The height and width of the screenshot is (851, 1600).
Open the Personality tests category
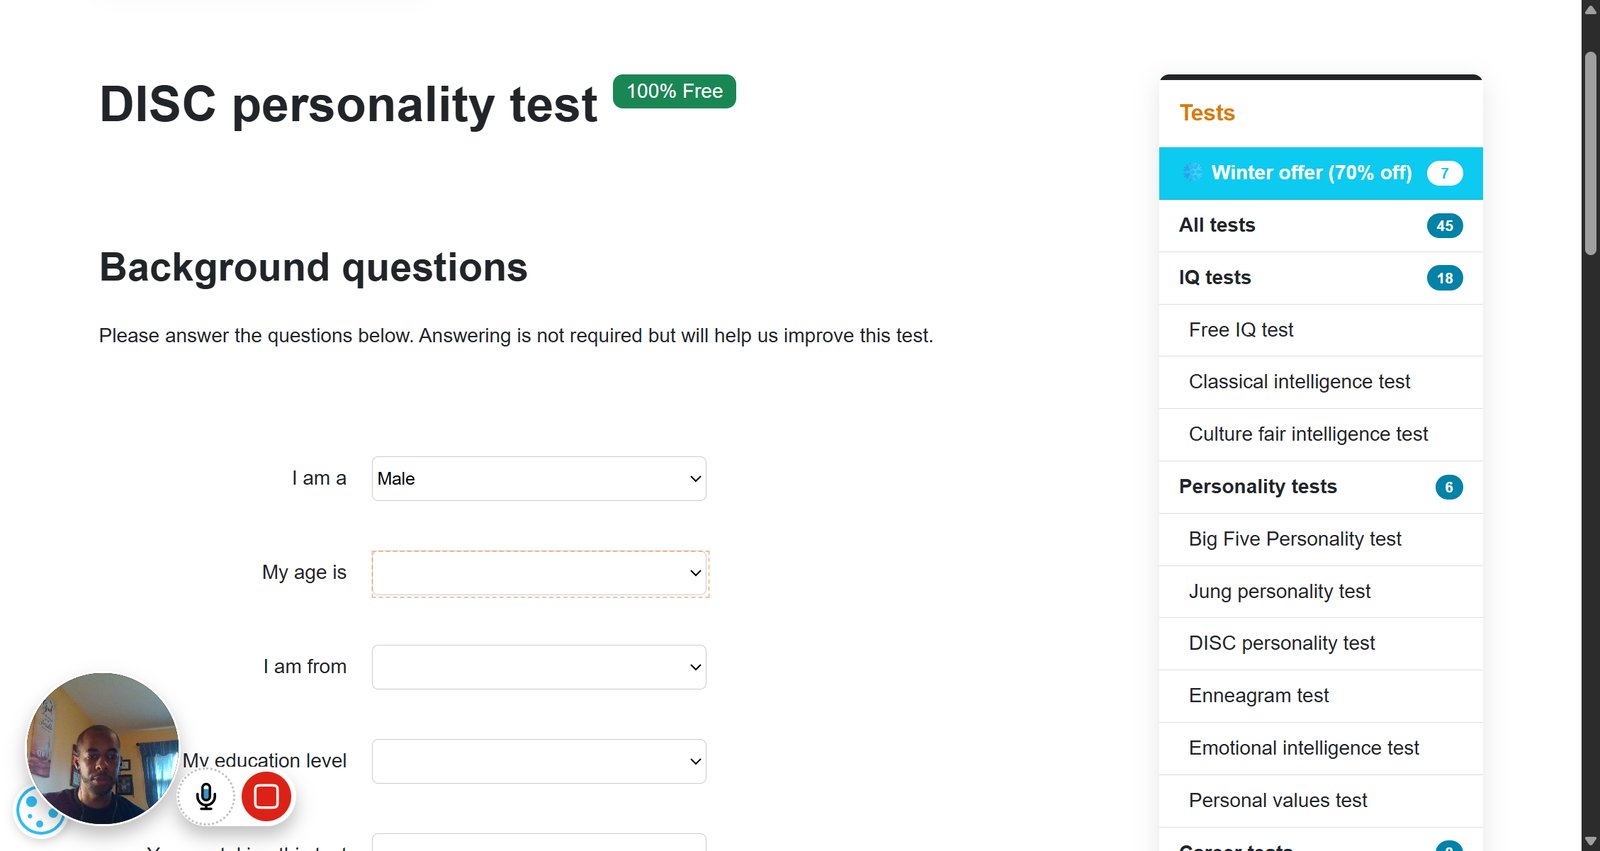(1320, 487)
